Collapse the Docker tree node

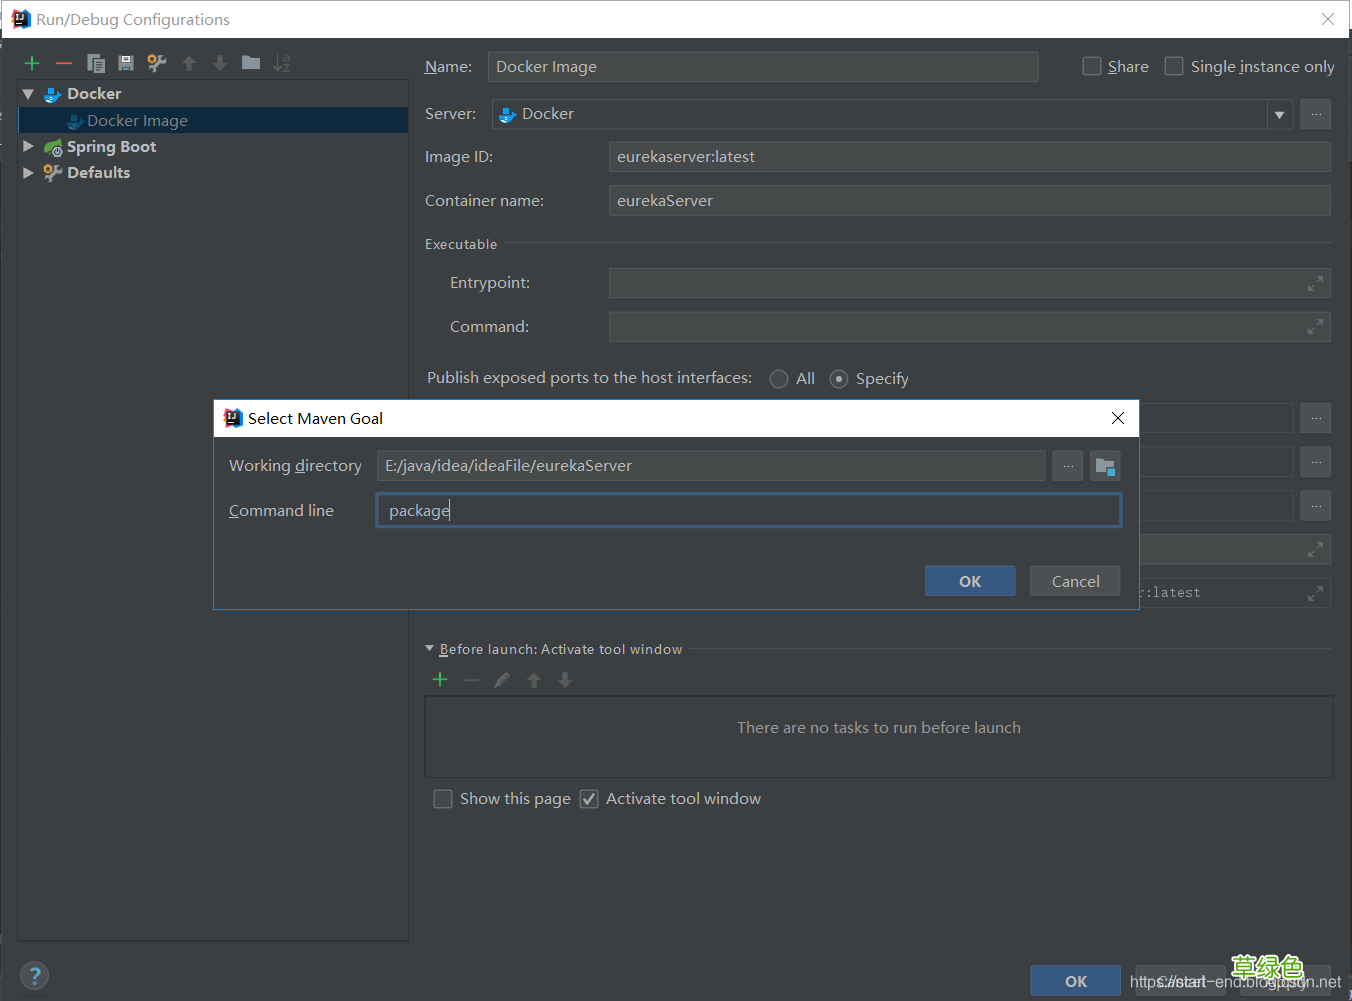click(28, 94)
